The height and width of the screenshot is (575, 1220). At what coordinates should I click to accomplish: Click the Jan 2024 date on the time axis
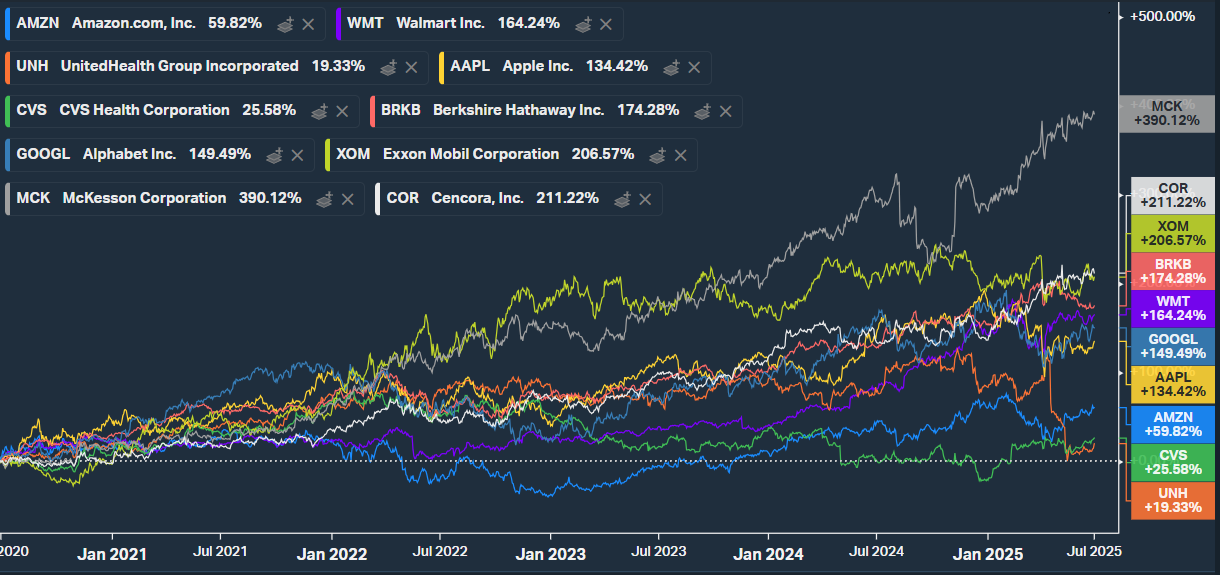pyautogui.click(x=768, y=553)
